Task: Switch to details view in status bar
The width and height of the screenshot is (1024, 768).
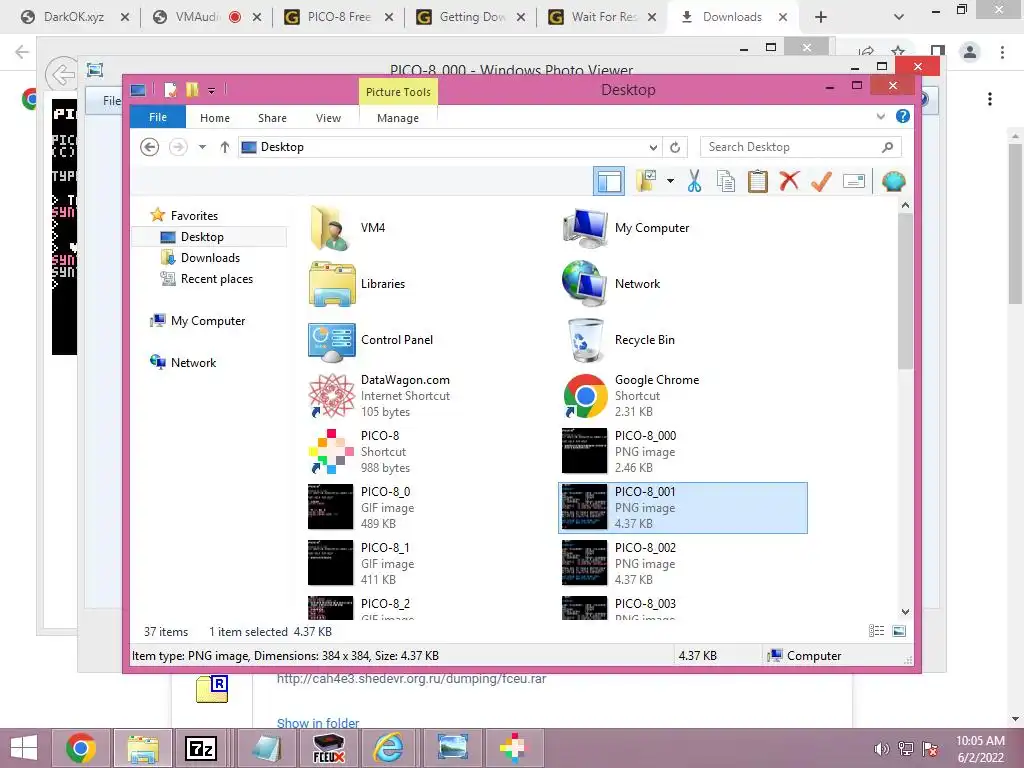Action: (876, 631)
